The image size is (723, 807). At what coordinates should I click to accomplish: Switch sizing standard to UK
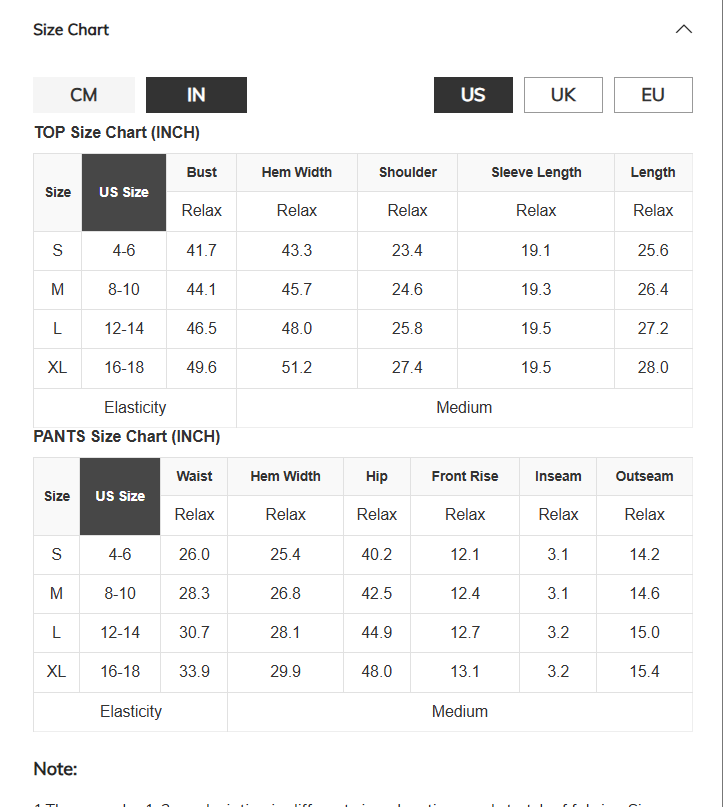(x=563, y=95)
